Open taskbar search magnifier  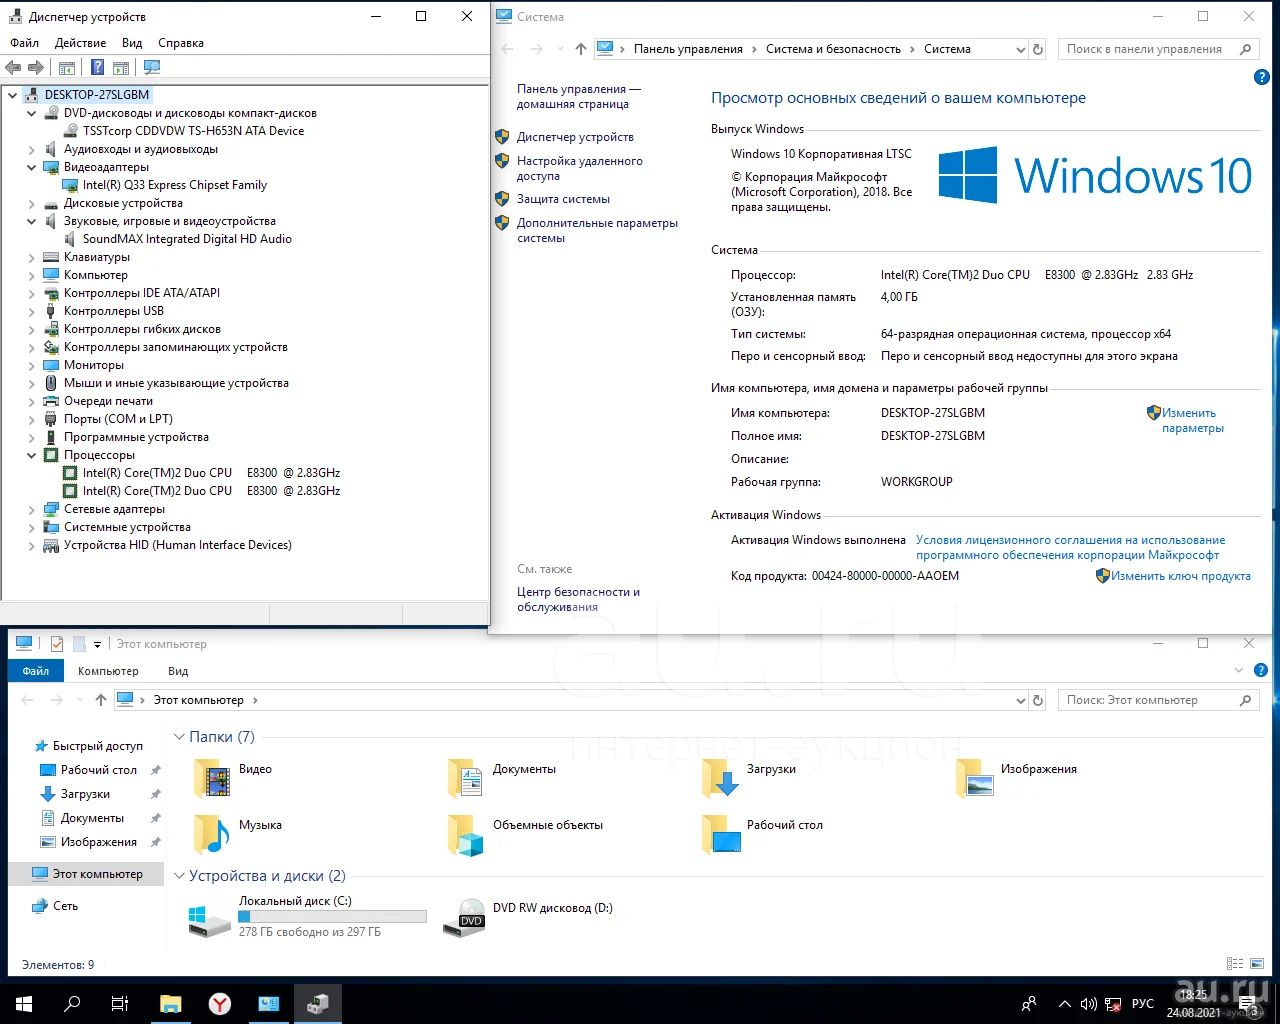click(x=72, y=1004)
